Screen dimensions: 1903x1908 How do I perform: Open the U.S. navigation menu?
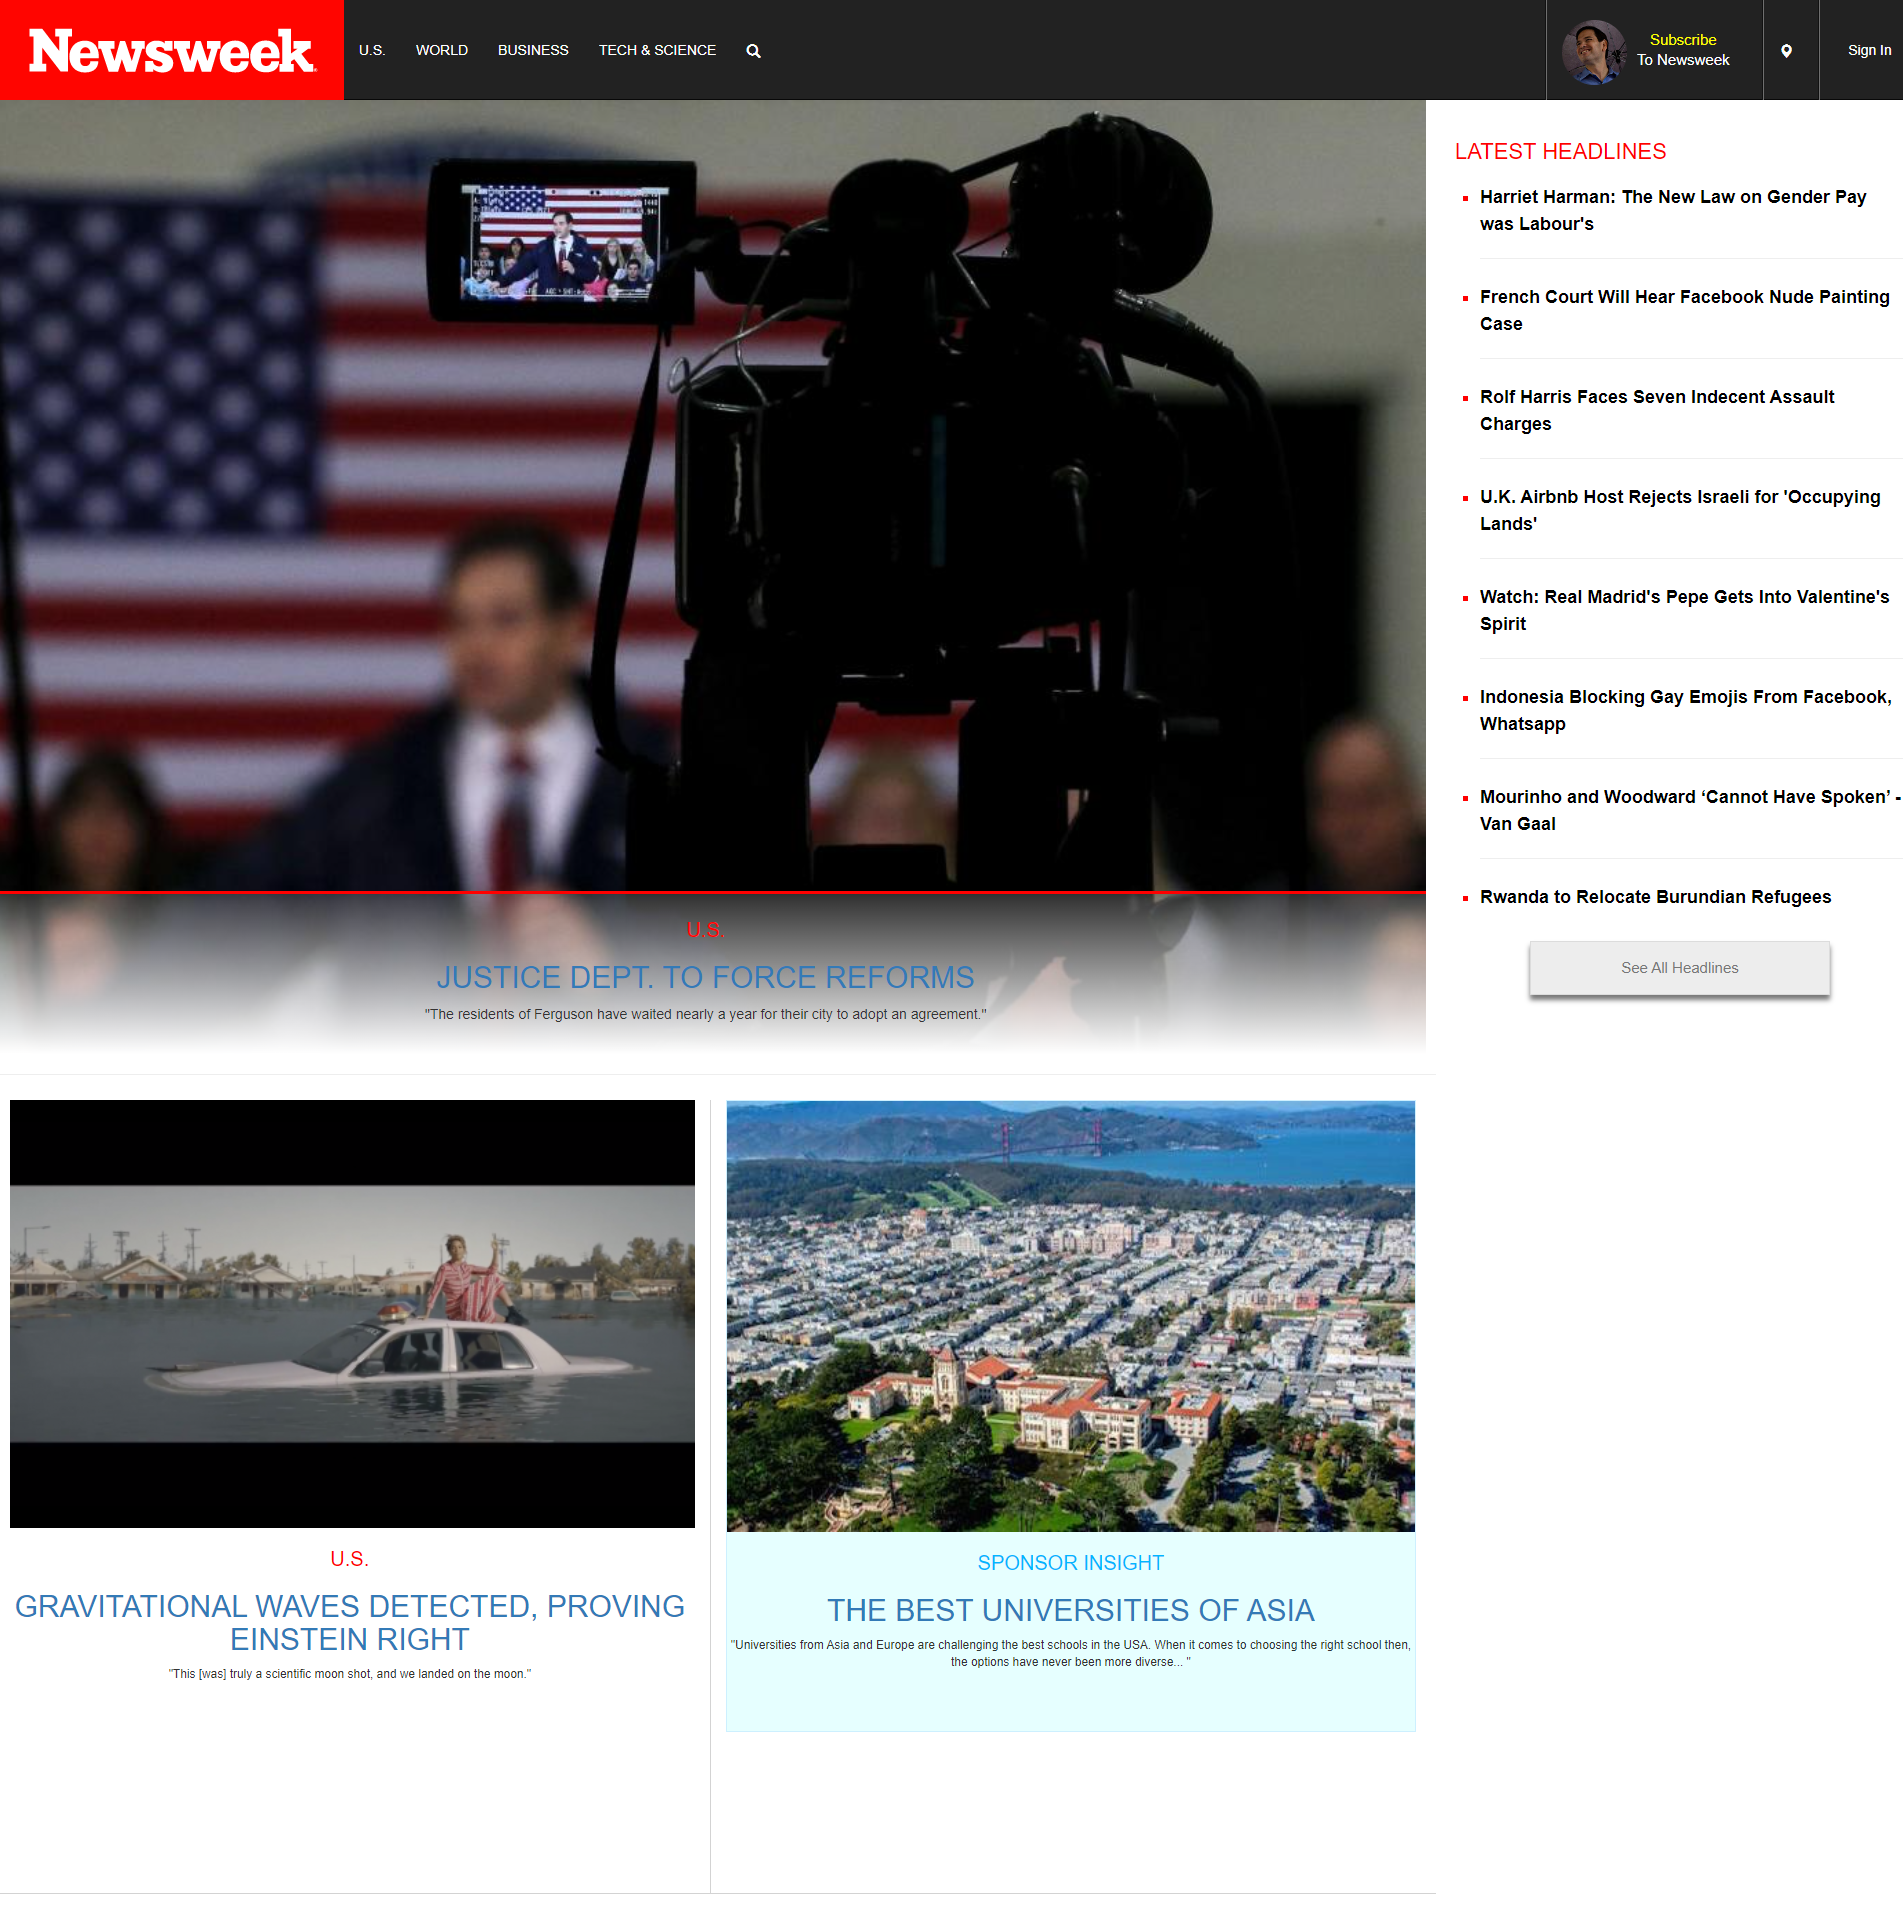[372, 50]
